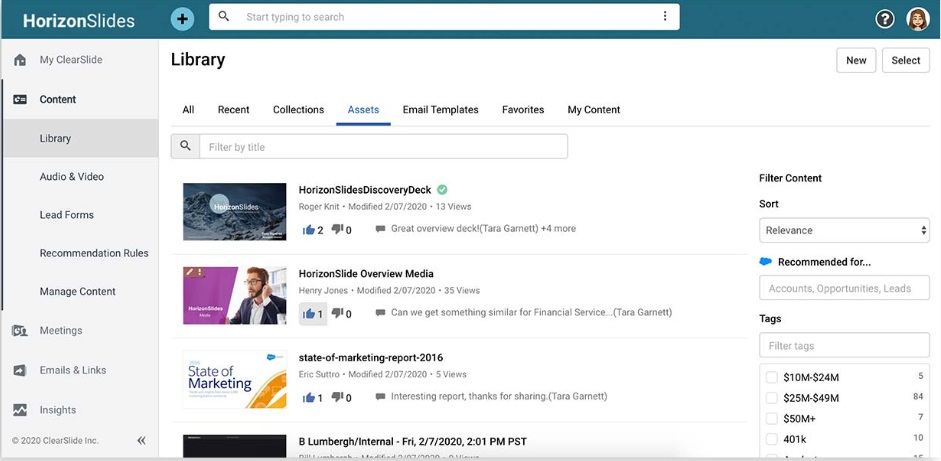This screenshot has width=941, height=461.
Task: Switch to the Recent tab
Action: (233, 110)
